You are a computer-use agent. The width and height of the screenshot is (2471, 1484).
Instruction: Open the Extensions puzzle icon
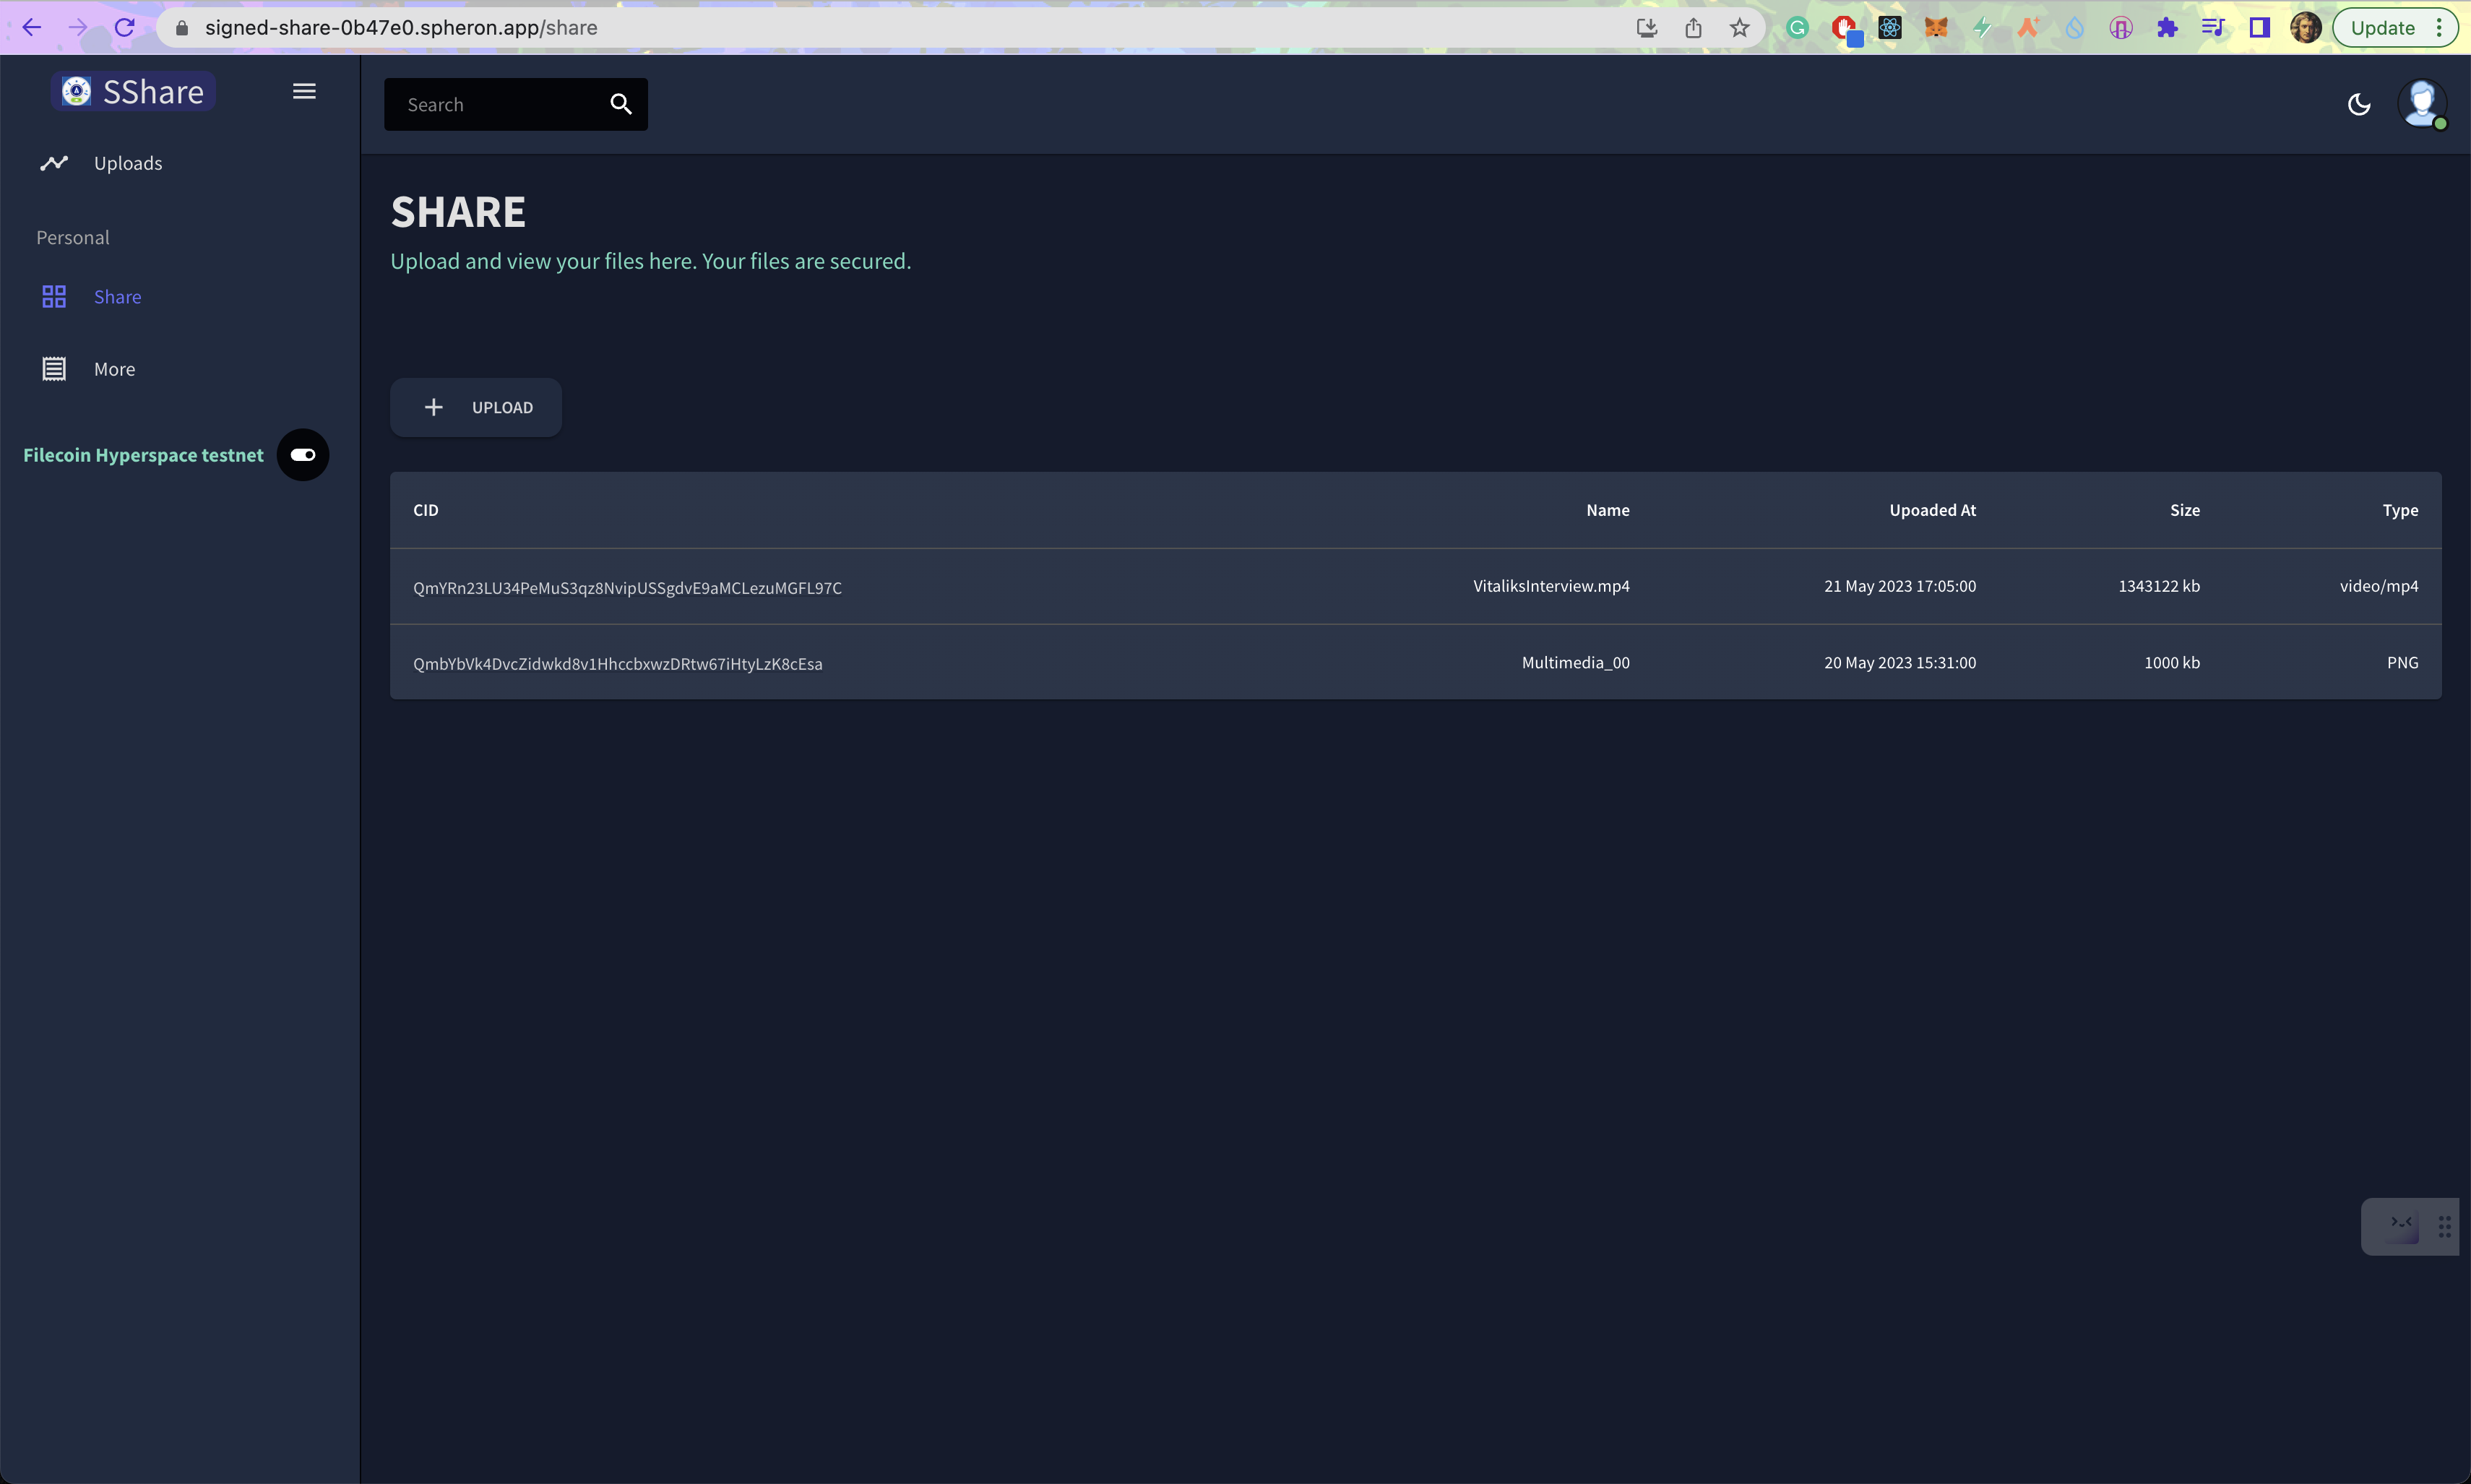click(x=2167, y=27)
